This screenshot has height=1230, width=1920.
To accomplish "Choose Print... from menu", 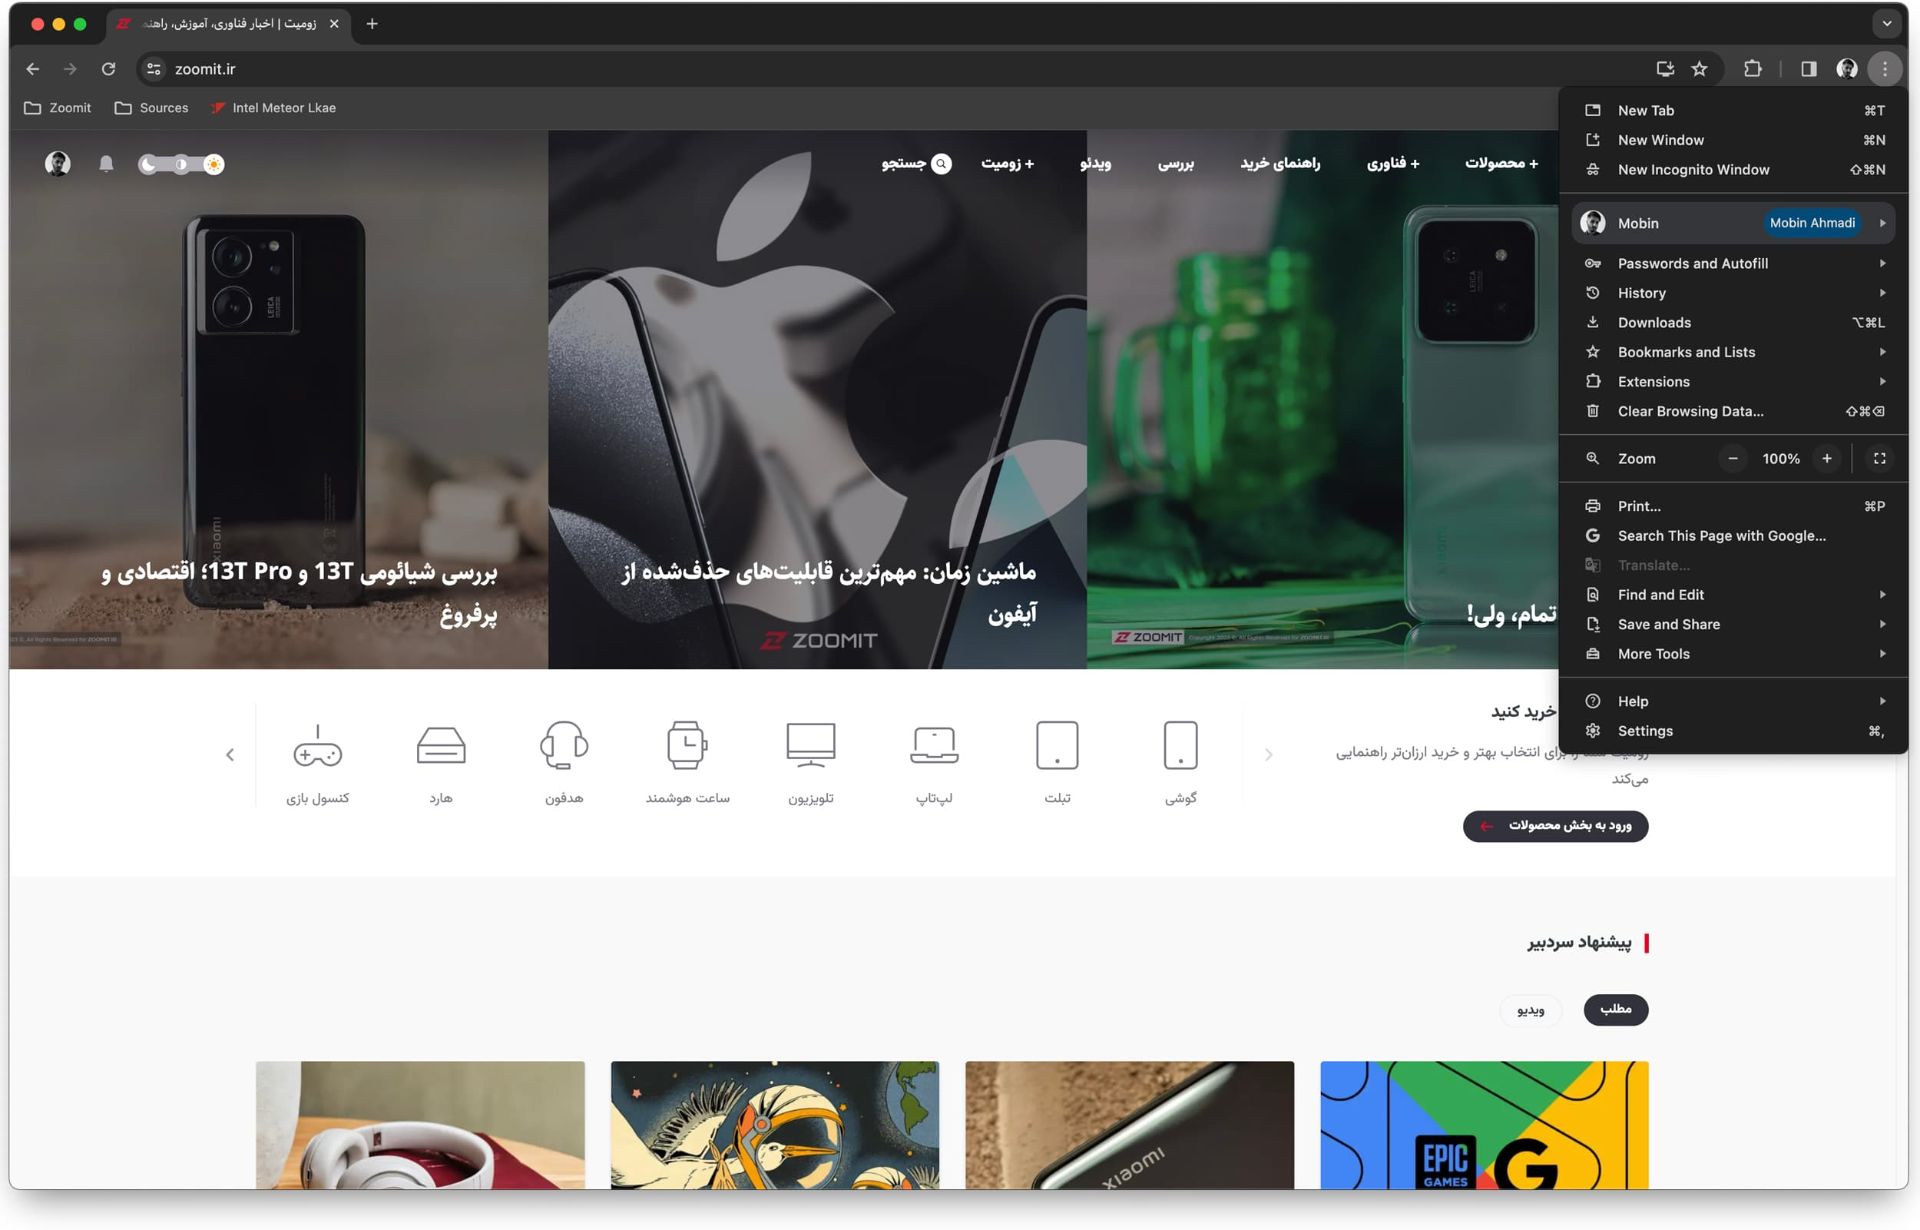I will (x=1734, y=507).
